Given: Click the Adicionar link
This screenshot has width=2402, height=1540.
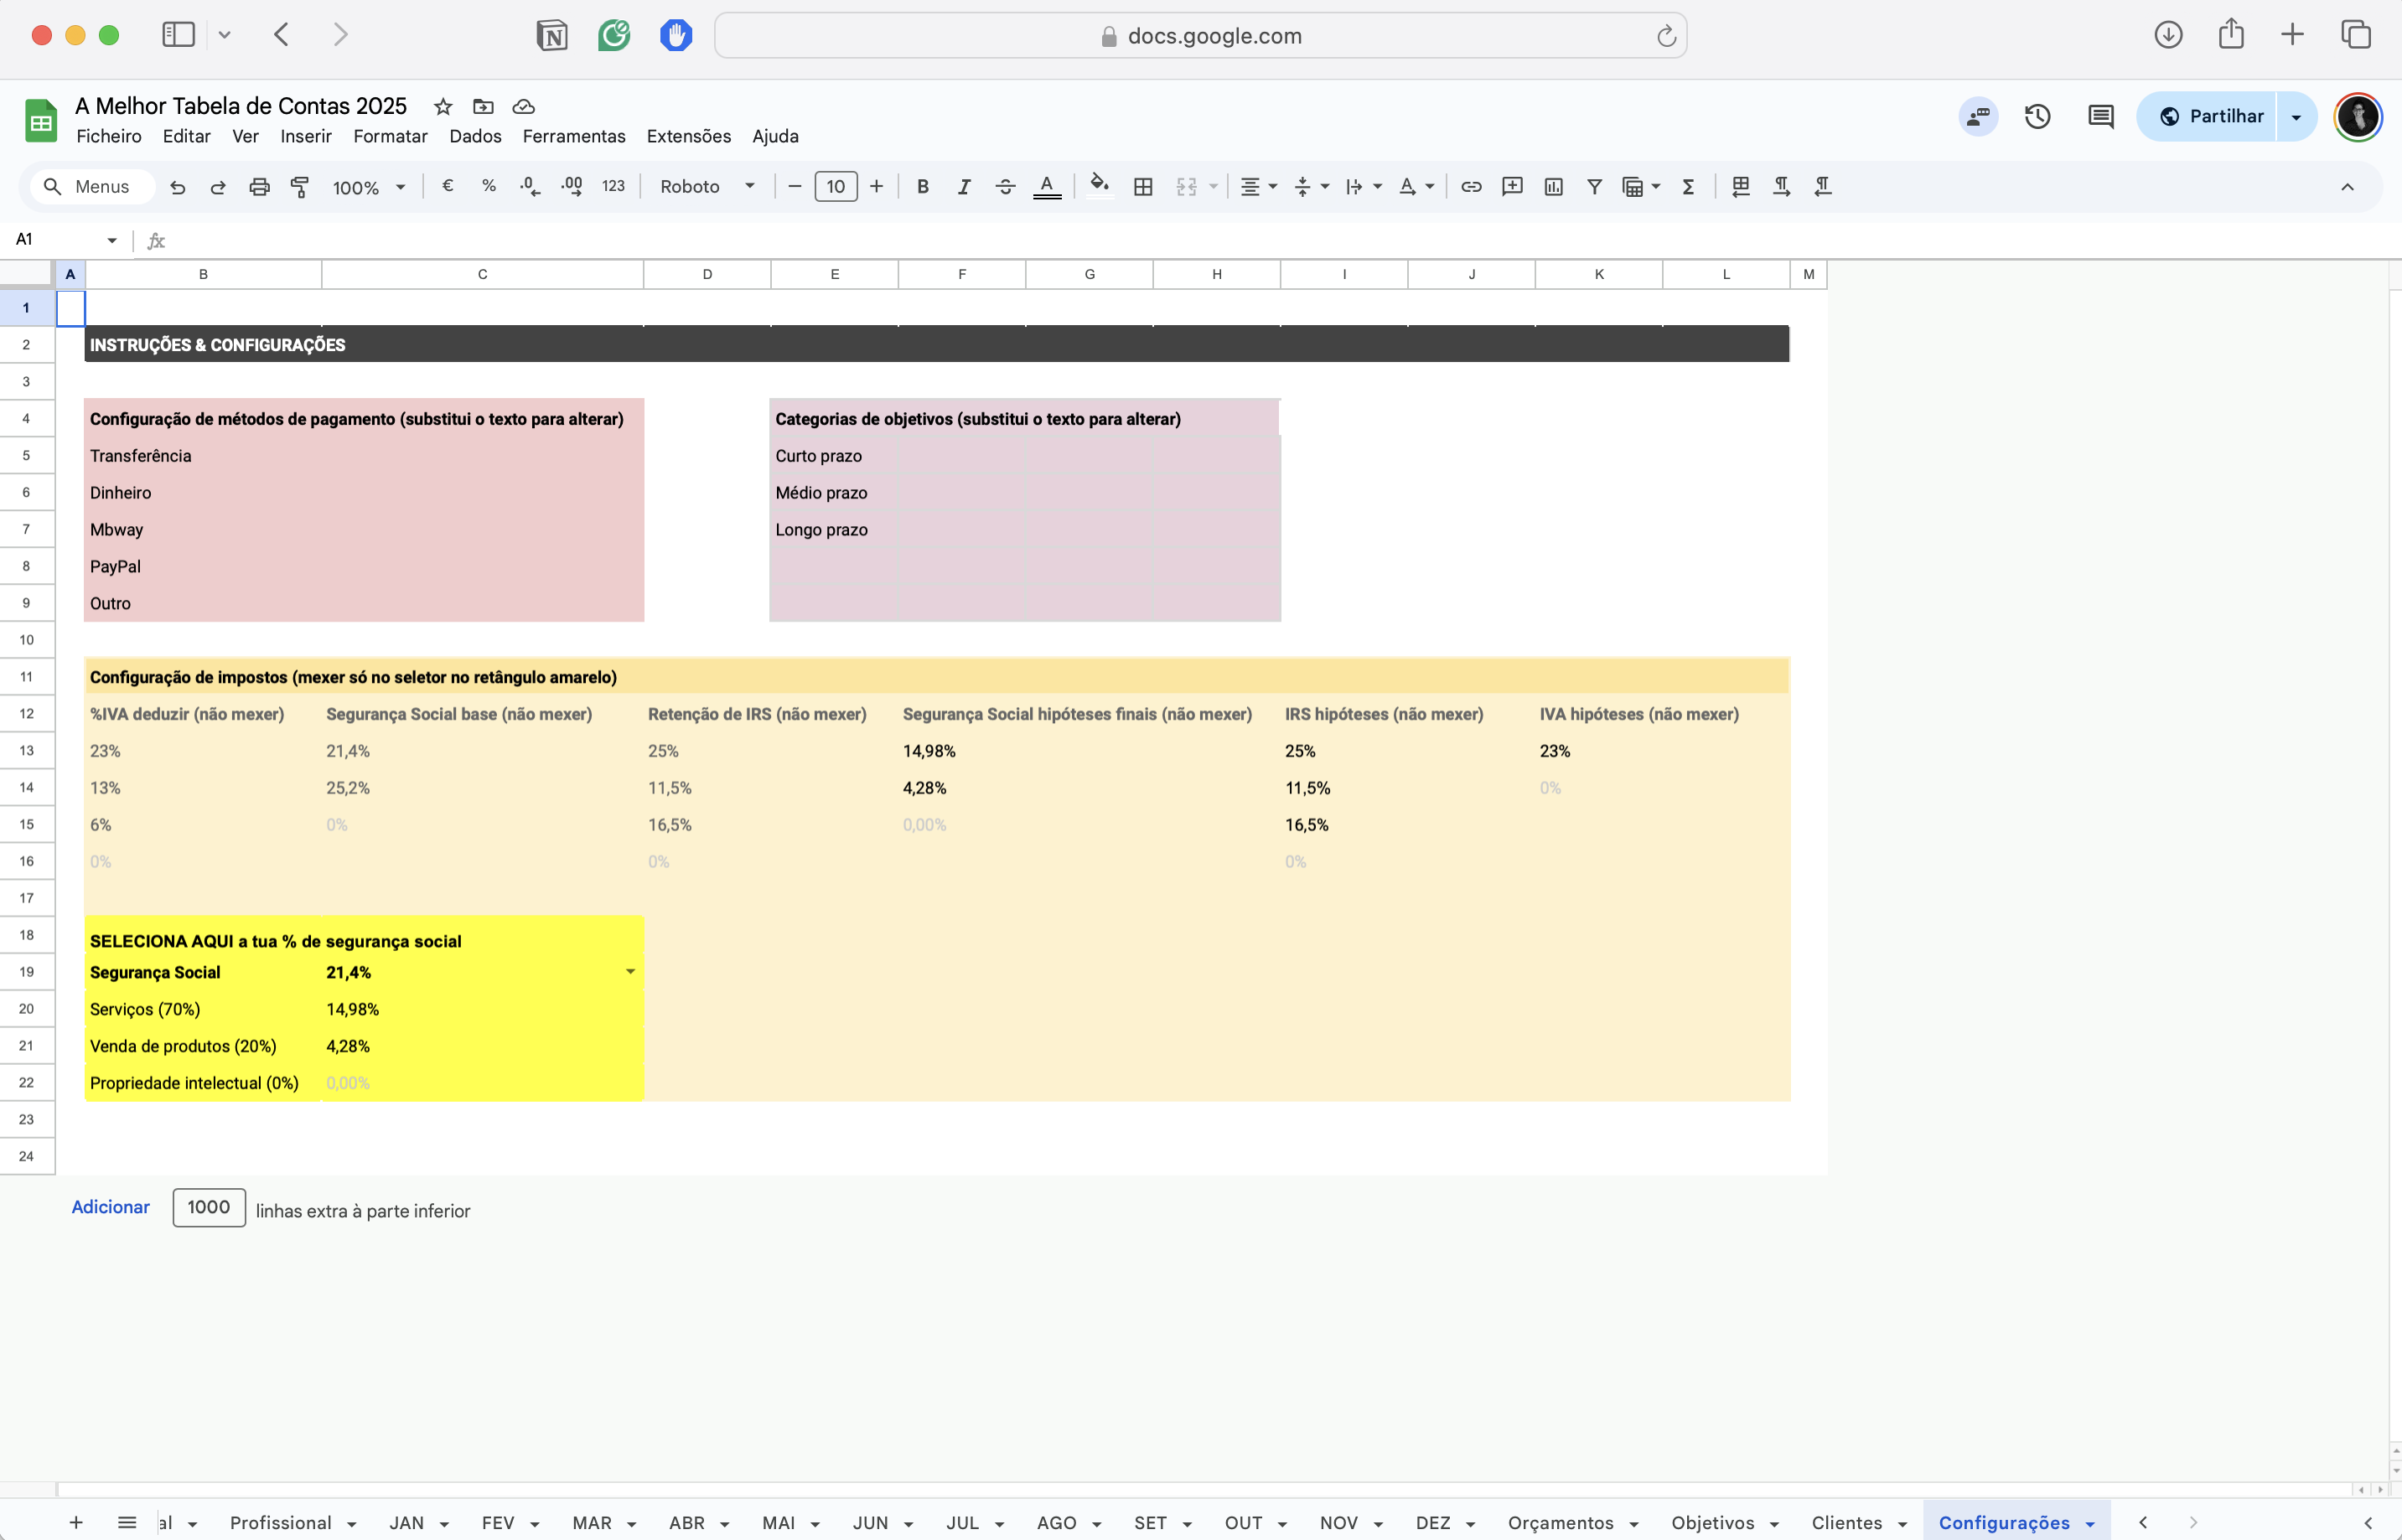Looking at the screenshot, I should (x=110, y=1207).
